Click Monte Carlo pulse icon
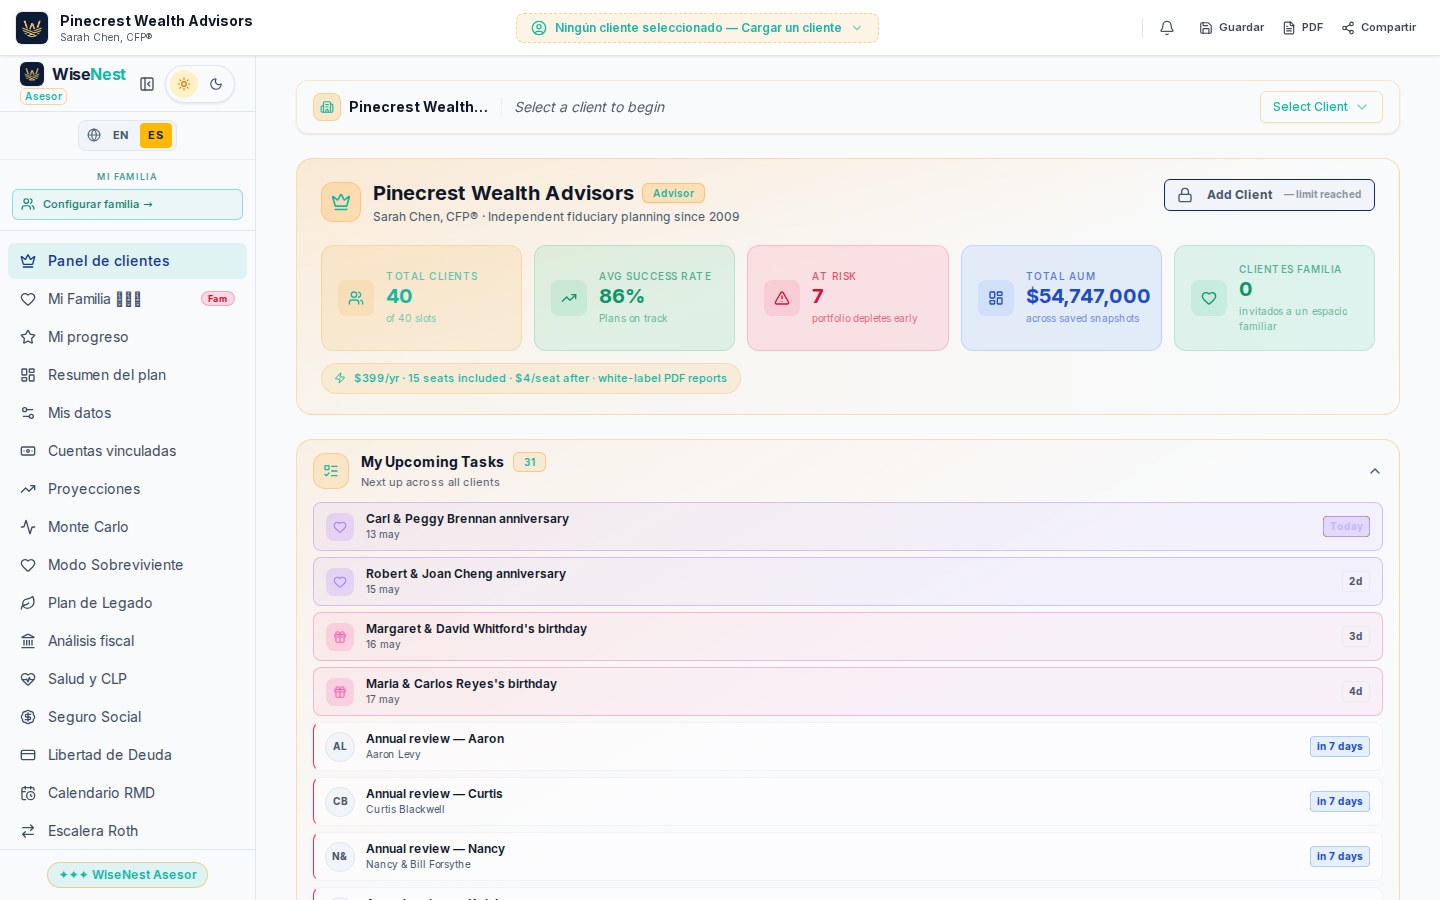1440x900 pixels. click(x=28, y=527)
